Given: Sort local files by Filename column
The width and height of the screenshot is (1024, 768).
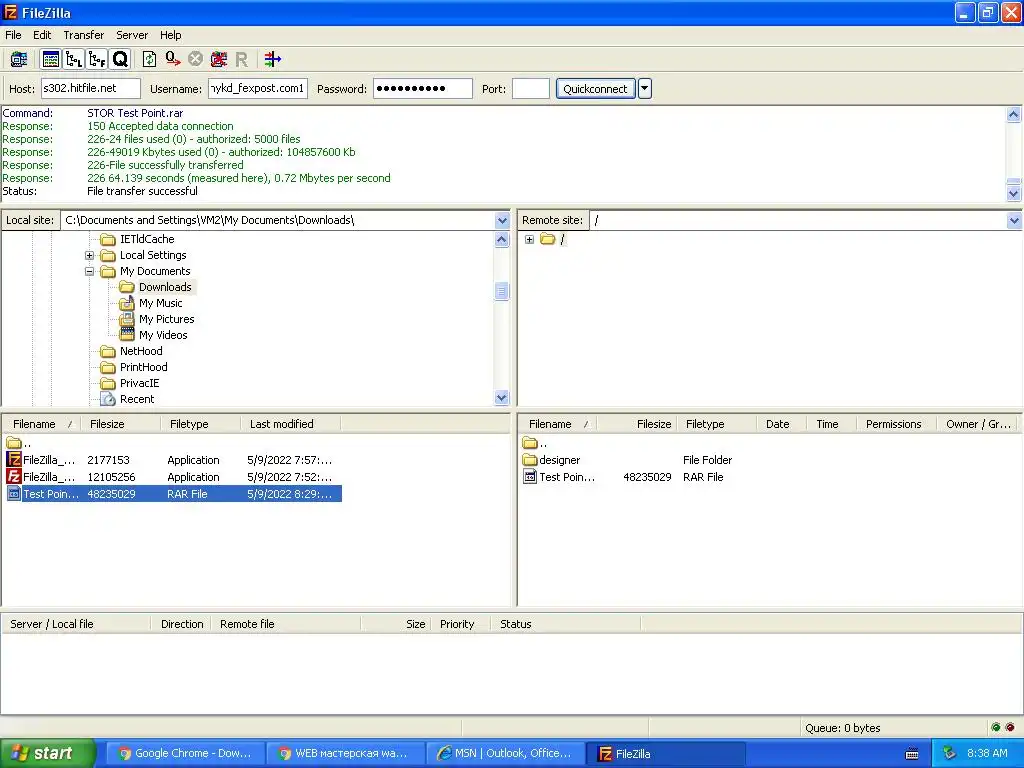Looking at the screenshot, I should click(42, 424).
